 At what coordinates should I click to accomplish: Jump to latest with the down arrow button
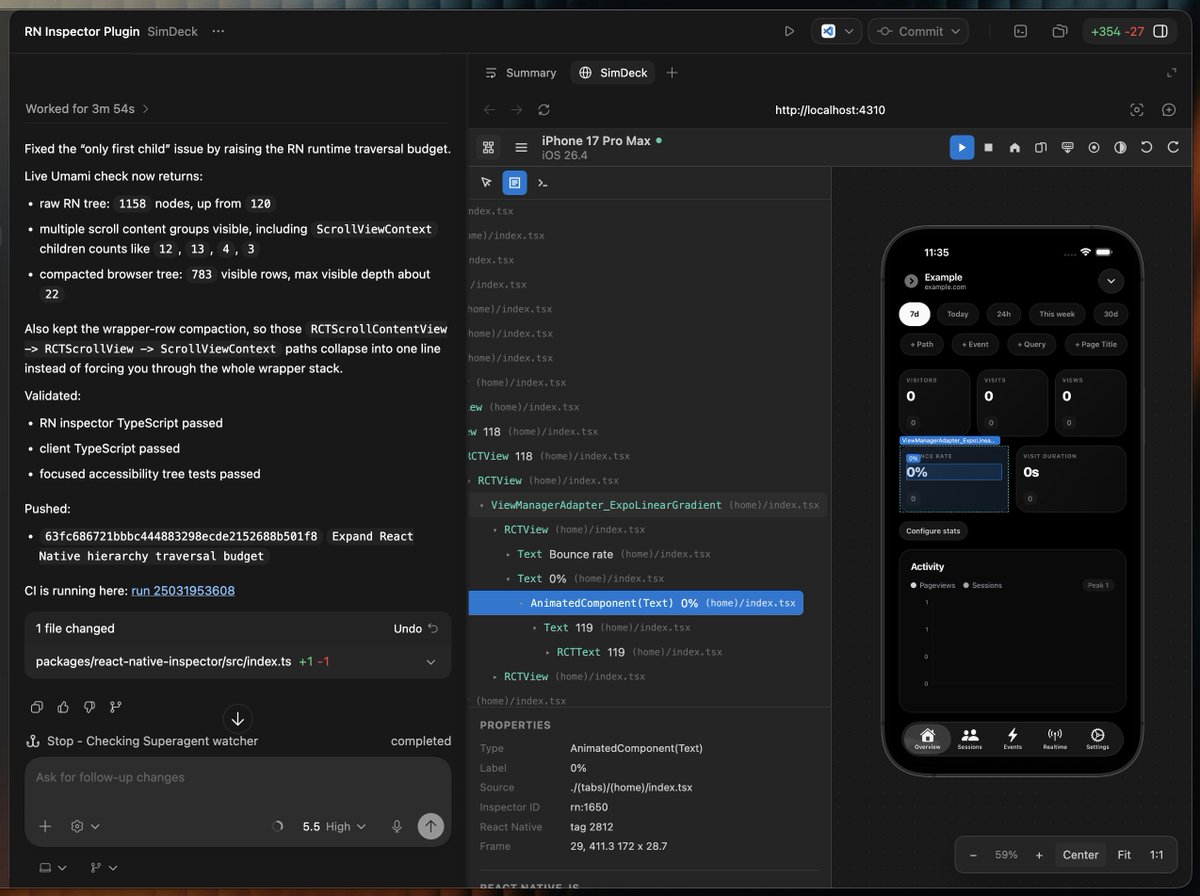click(238, 718)
